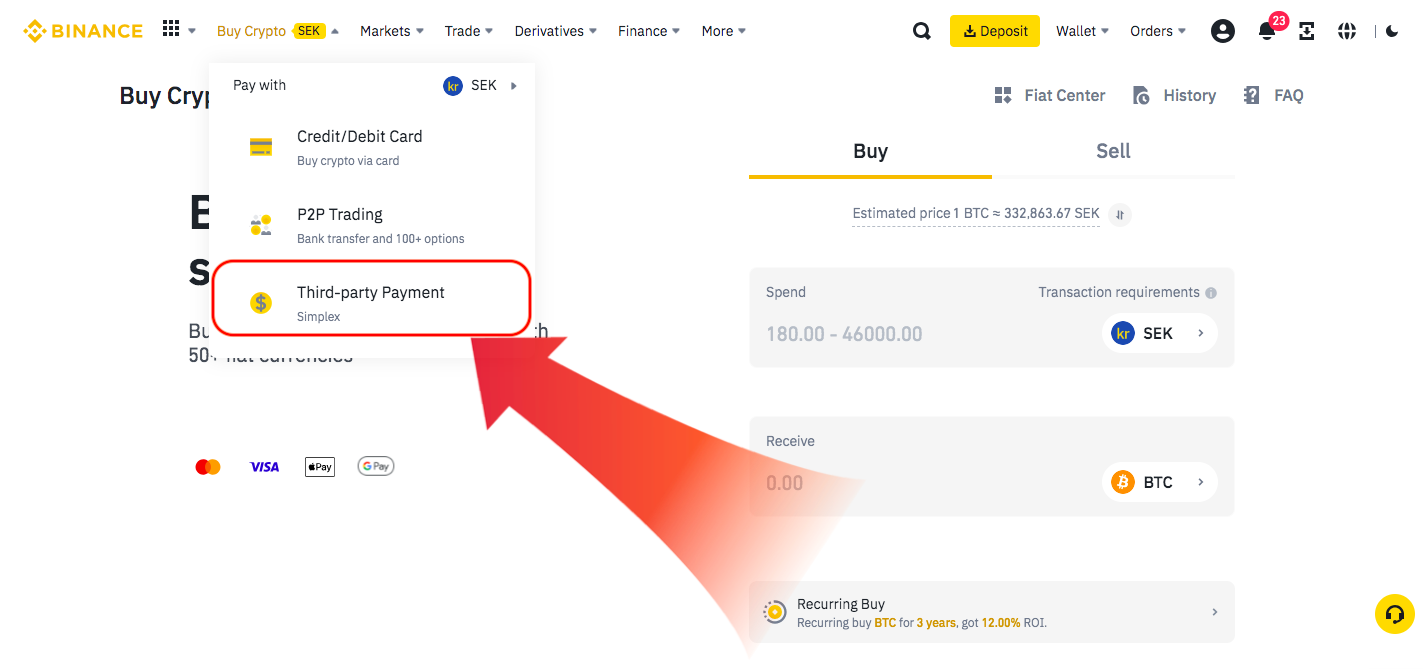Open the support headset chat button
The width and height of the screenshot is (1423, 669).
[1394, 614]
